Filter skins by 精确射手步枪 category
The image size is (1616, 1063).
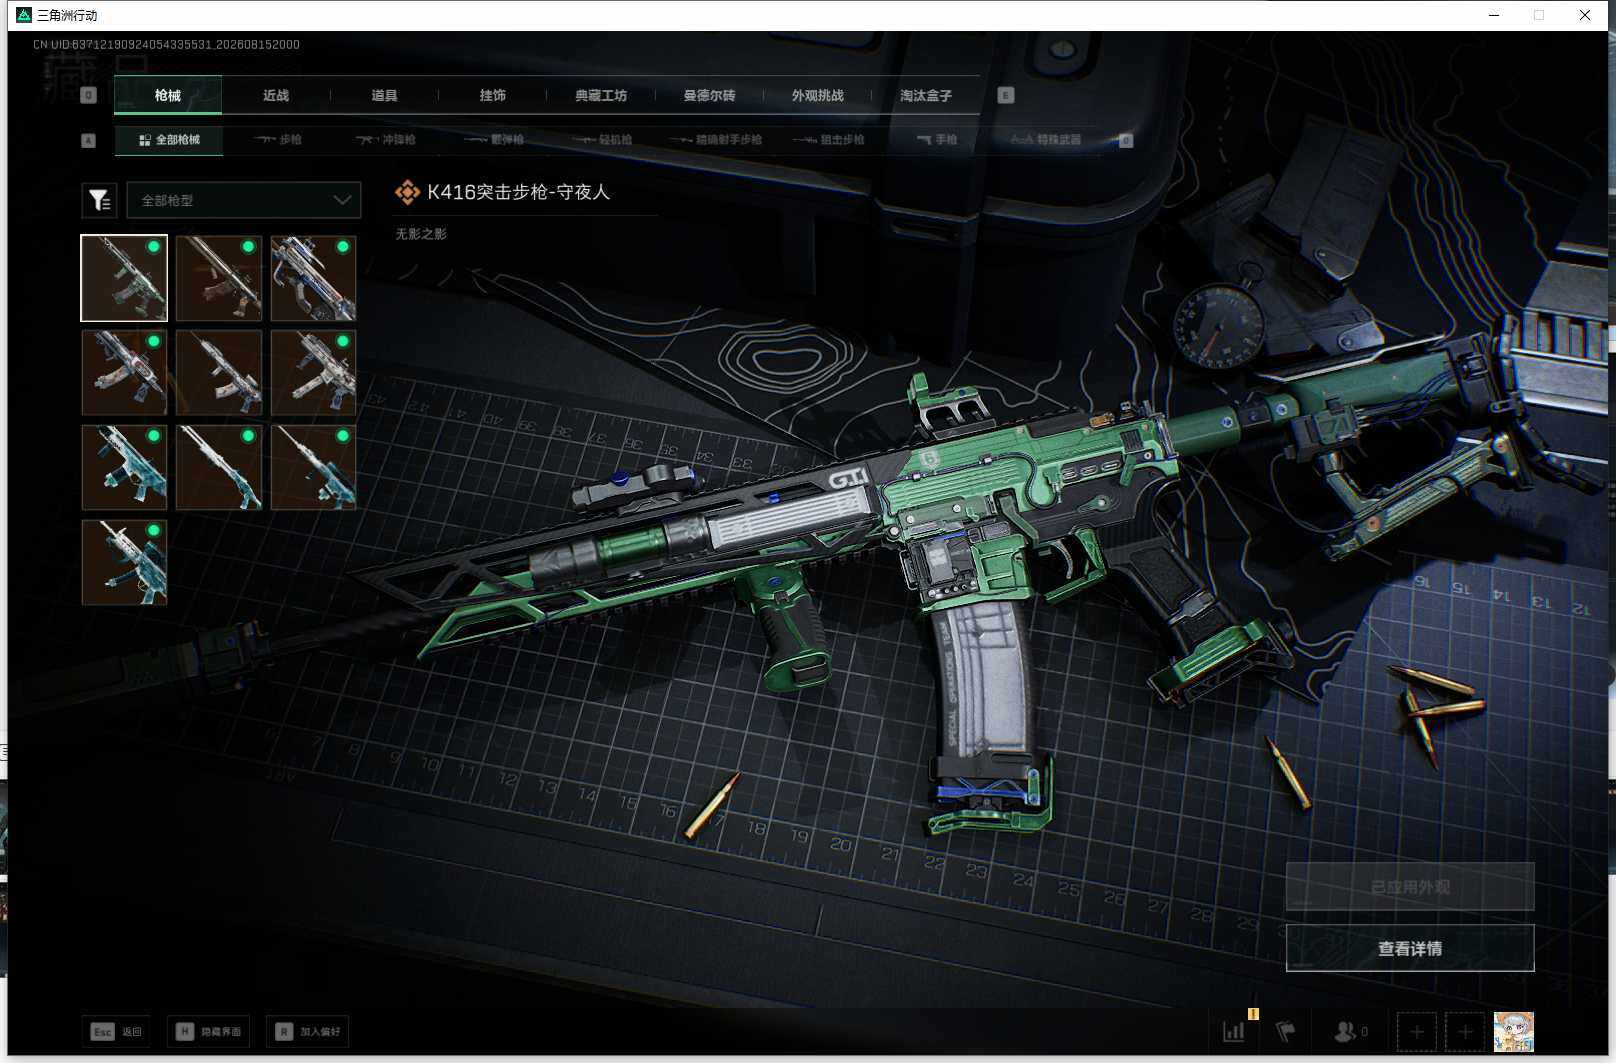tap(716, 140)
